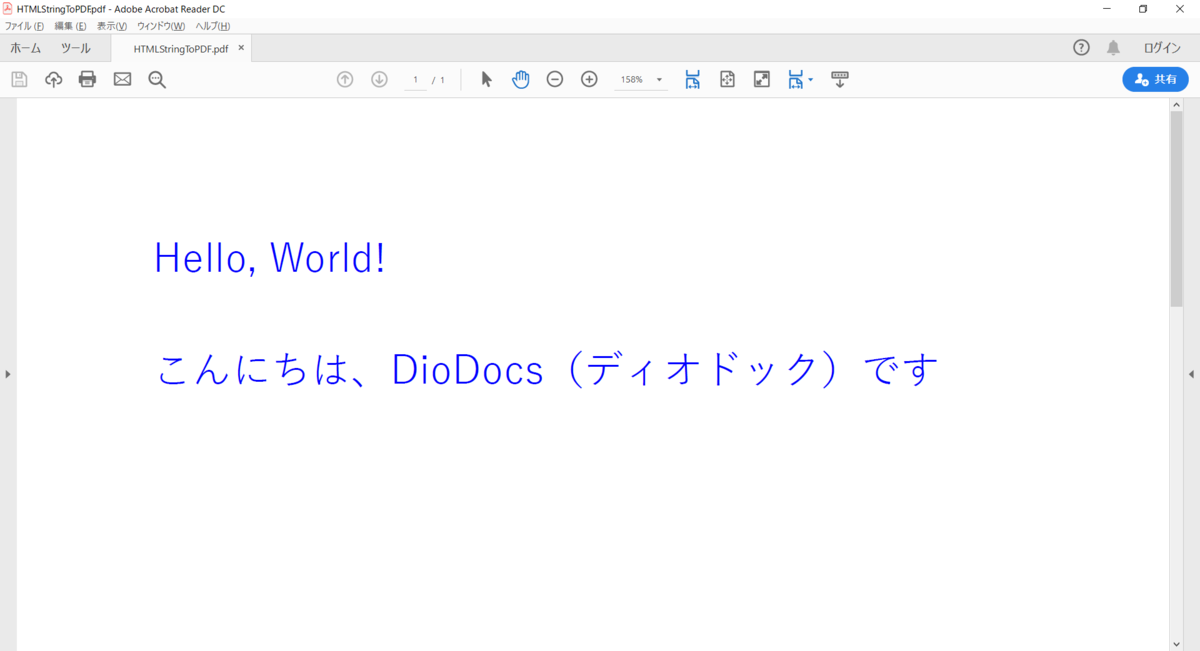1200x651 pixels.
Task: Switch to the ホーム tab
Action: pyautogui.click(x=26, y=48)
